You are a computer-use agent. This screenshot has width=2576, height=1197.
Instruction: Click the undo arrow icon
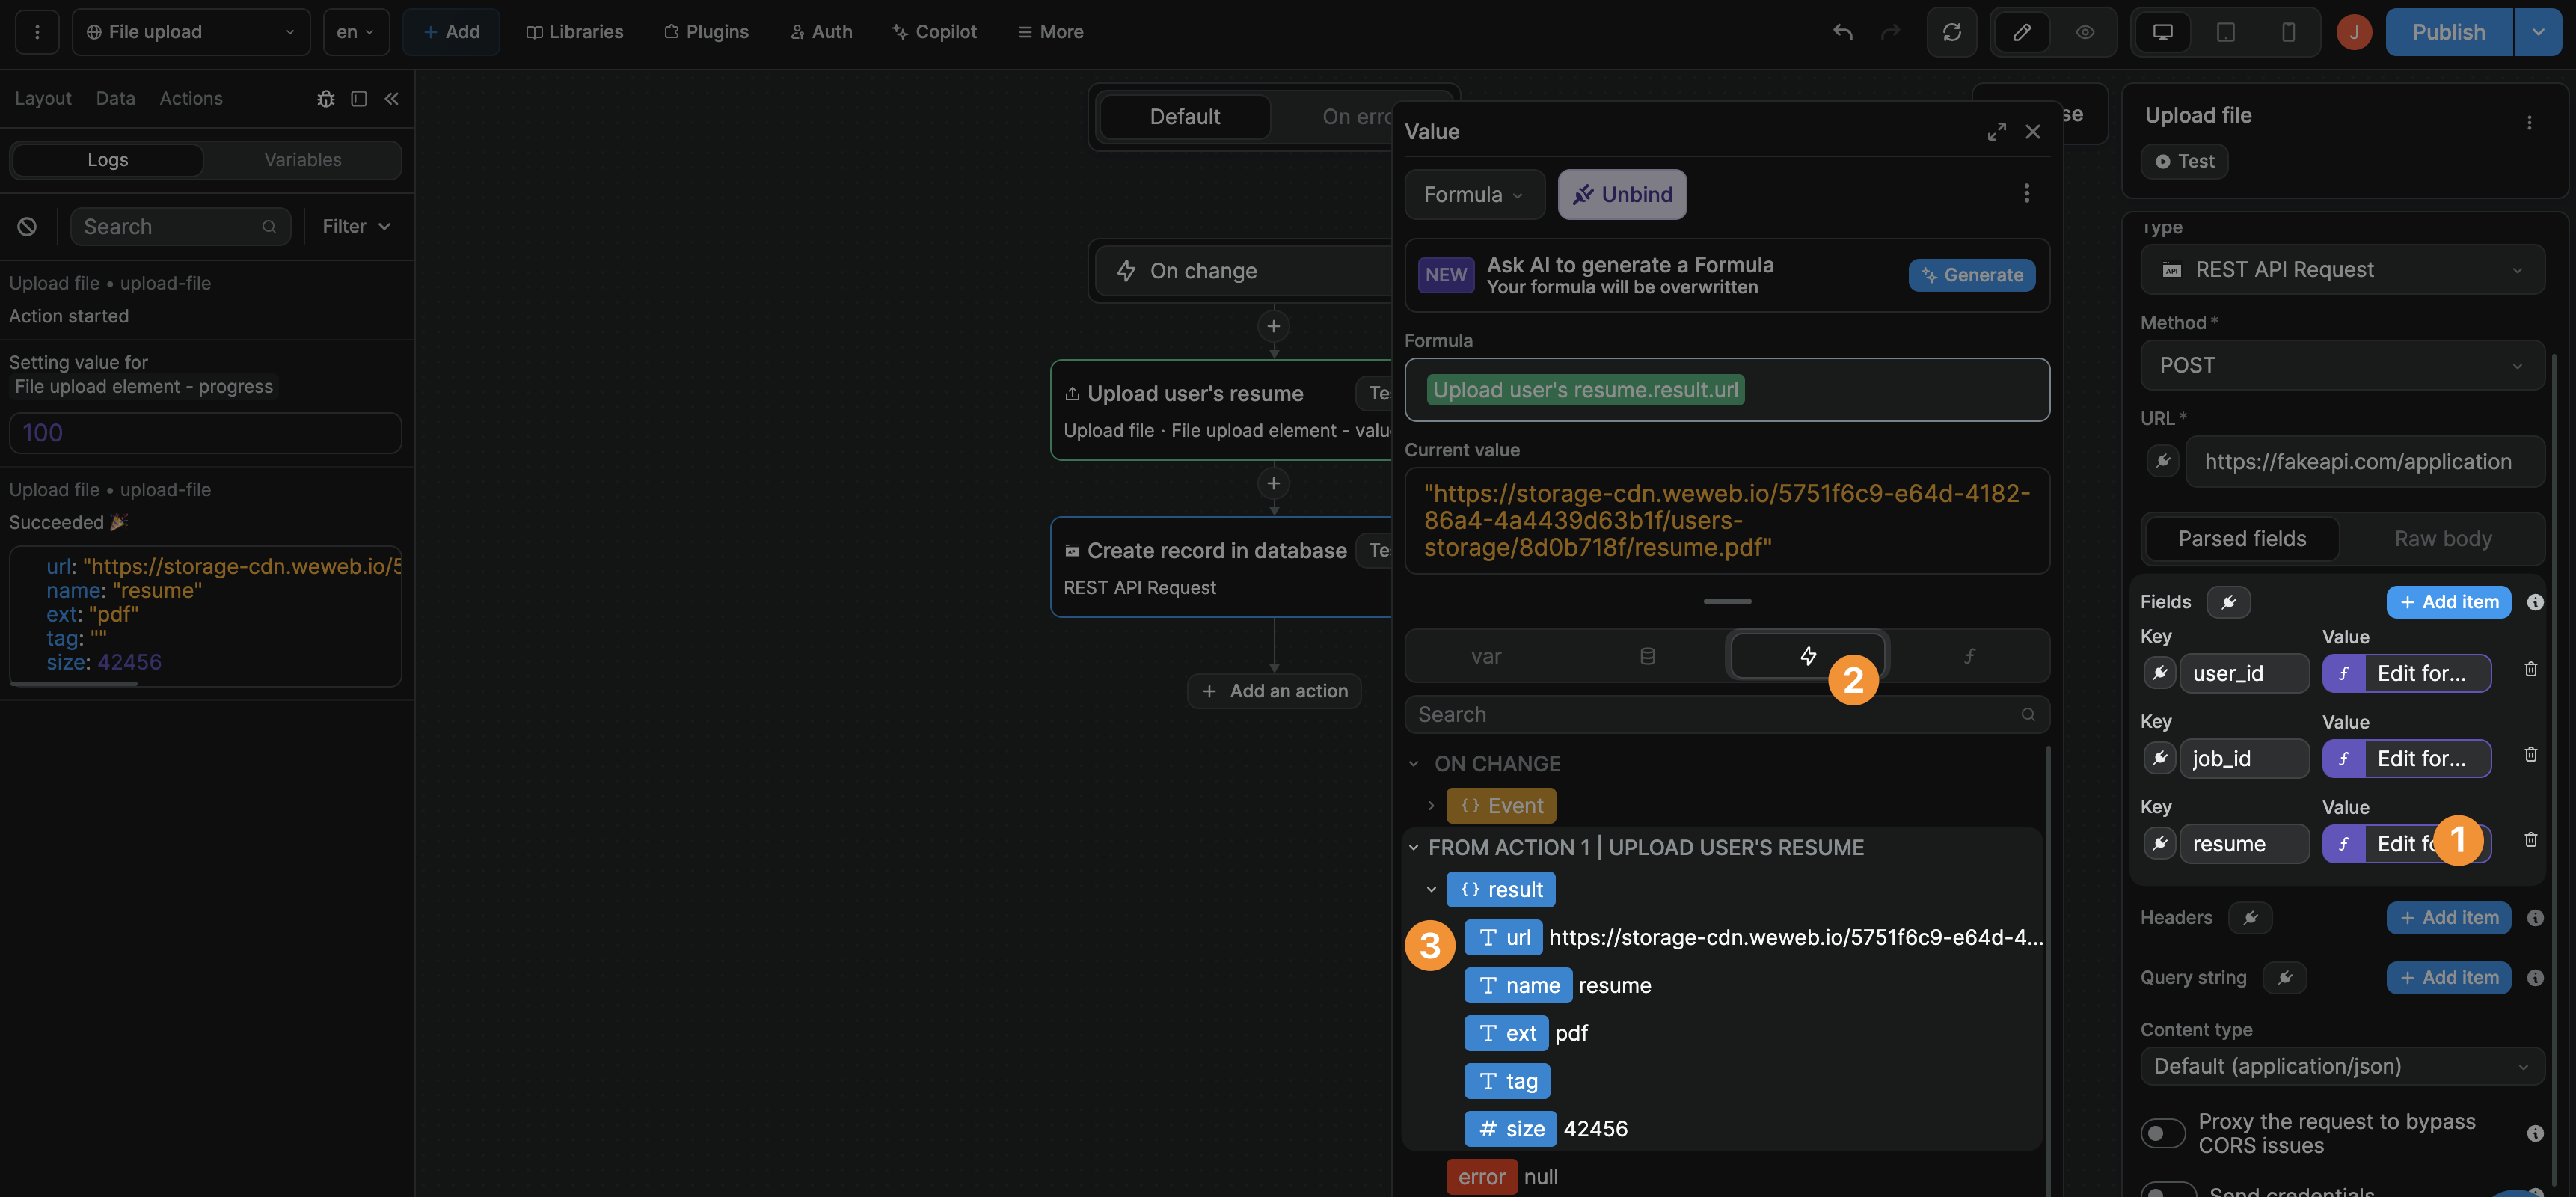1842,32
